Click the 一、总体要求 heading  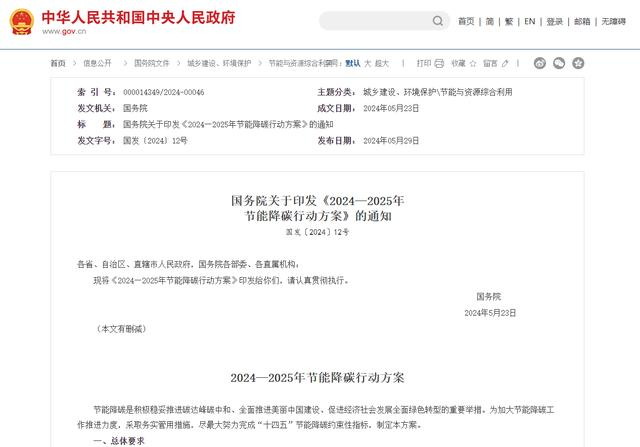119,441
